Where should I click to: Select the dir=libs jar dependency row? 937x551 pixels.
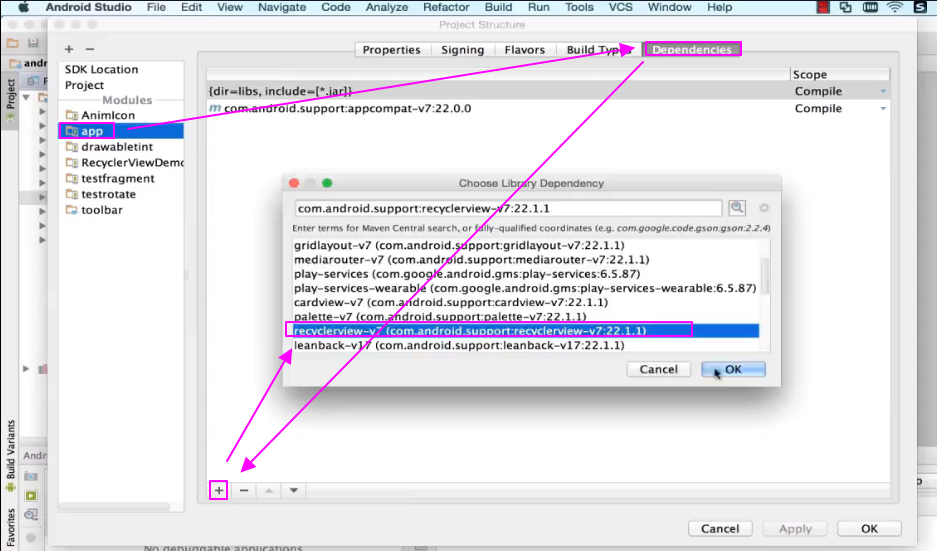[548, 91]
